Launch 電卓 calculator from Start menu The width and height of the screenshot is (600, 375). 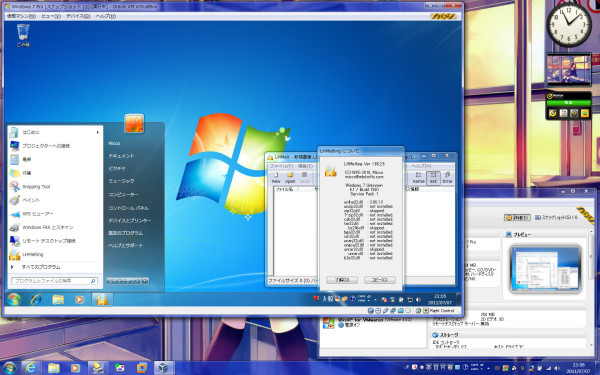coord(55,159)
